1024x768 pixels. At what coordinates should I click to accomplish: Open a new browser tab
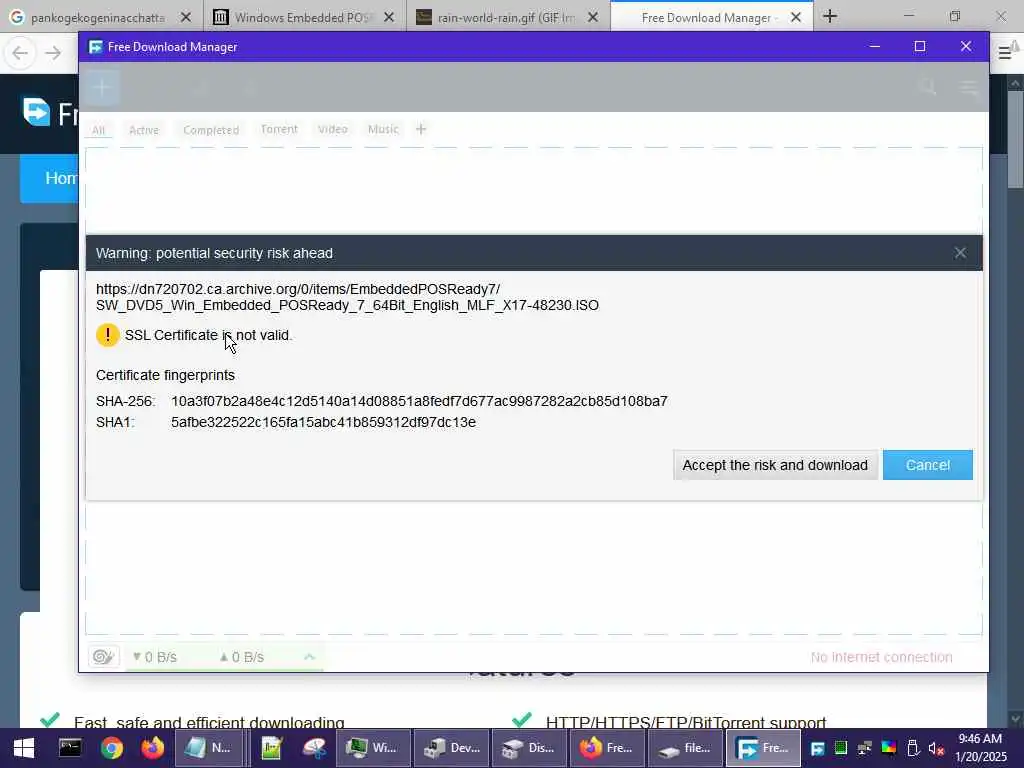pos(830,16)
